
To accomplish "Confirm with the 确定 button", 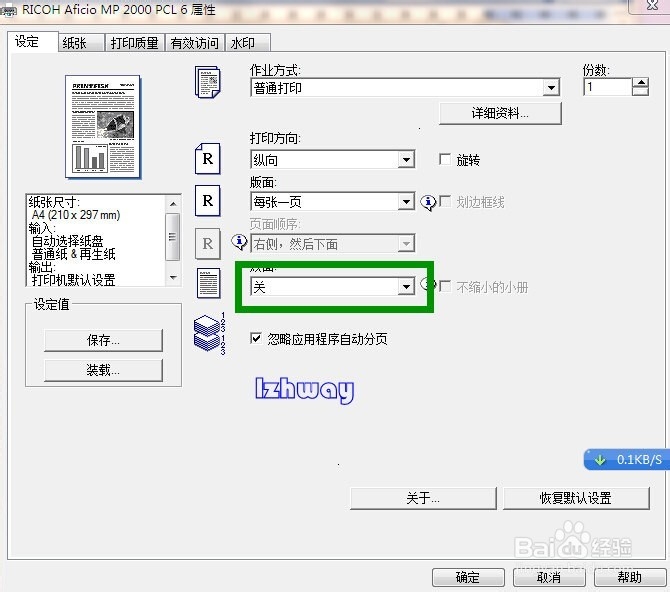I will pyautogui.click(x=468, y=577).
